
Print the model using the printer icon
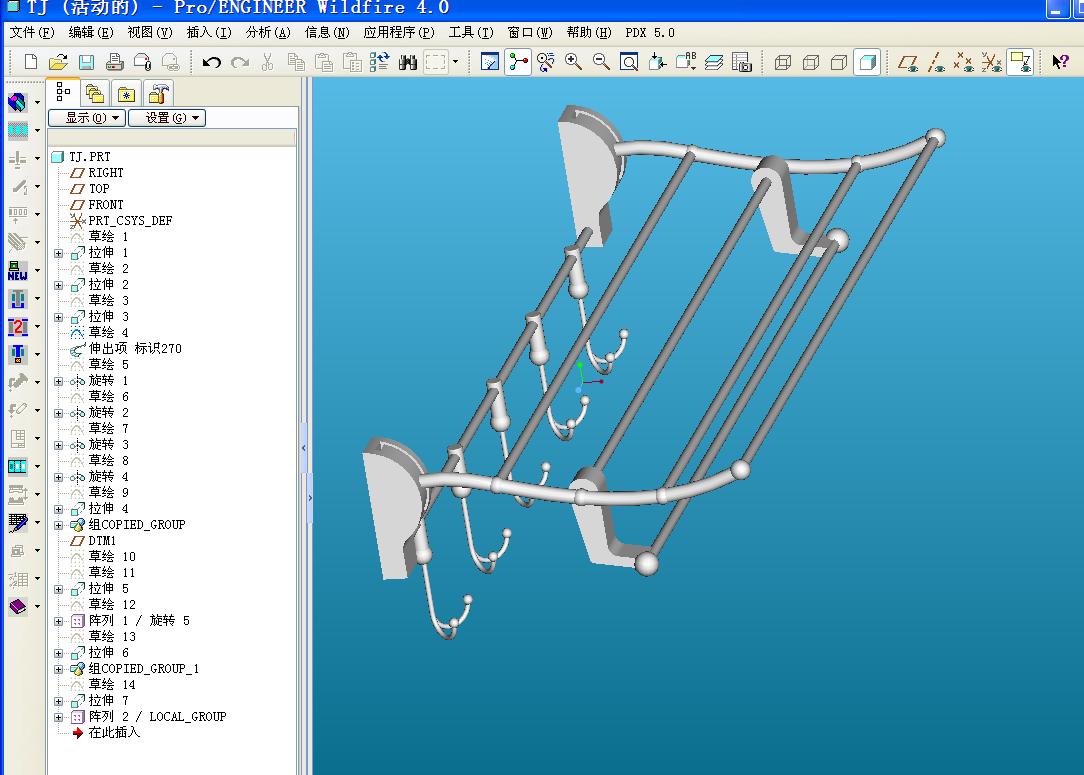pyautogui.click(x=115, y=62)
